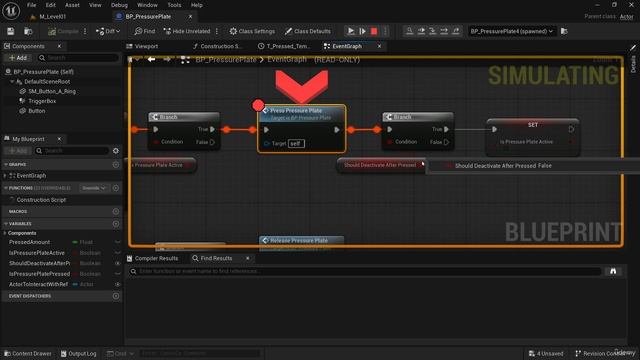Open the Debug menu
The height and width of the screenshot is (360, 640).
click(x=119, y=5)
